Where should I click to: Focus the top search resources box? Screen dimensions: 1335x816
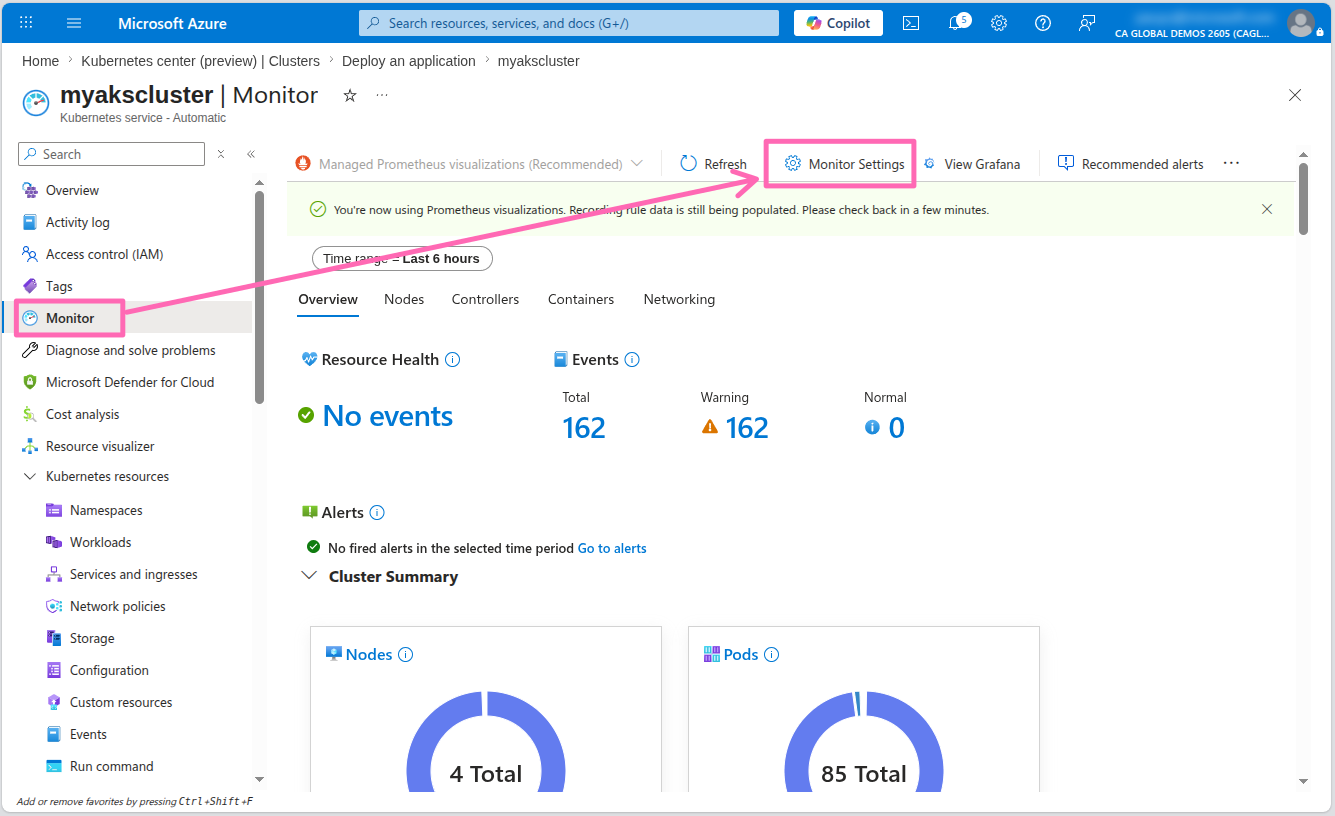tap(569, 23)
